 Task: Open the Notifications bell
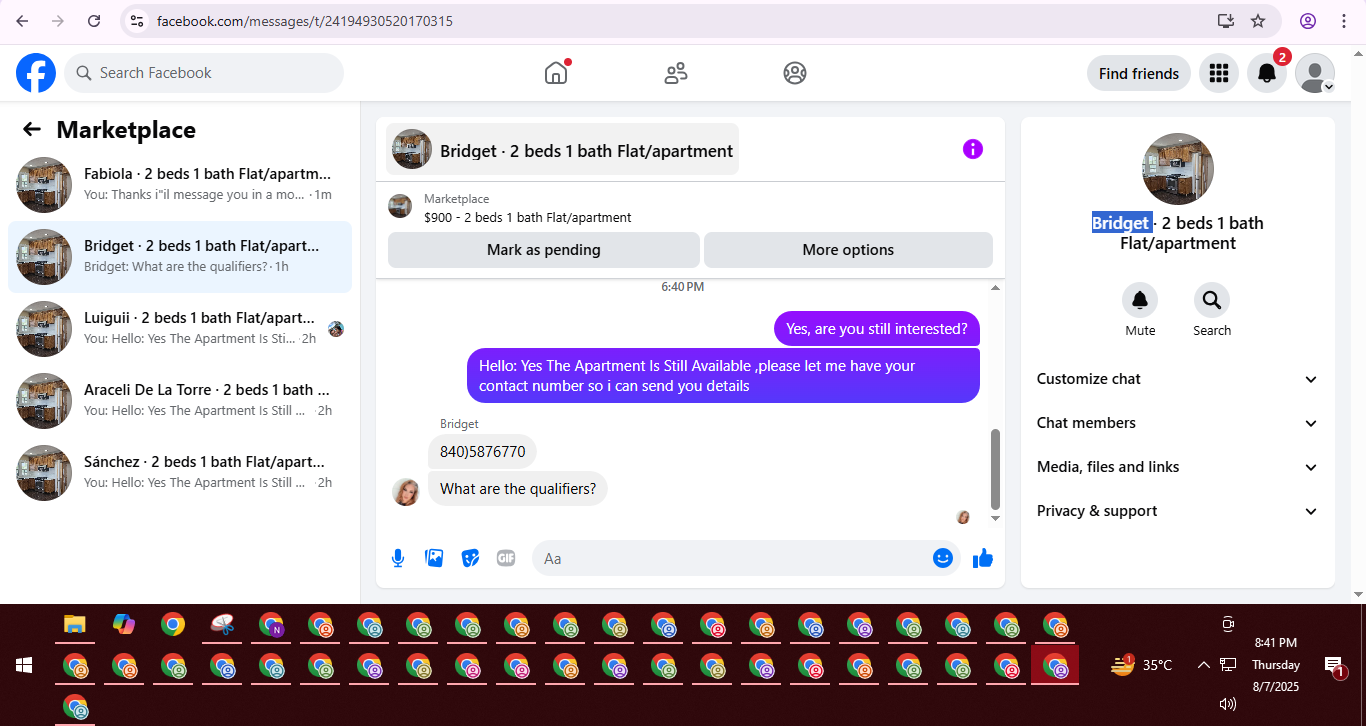coord(1266,73)
